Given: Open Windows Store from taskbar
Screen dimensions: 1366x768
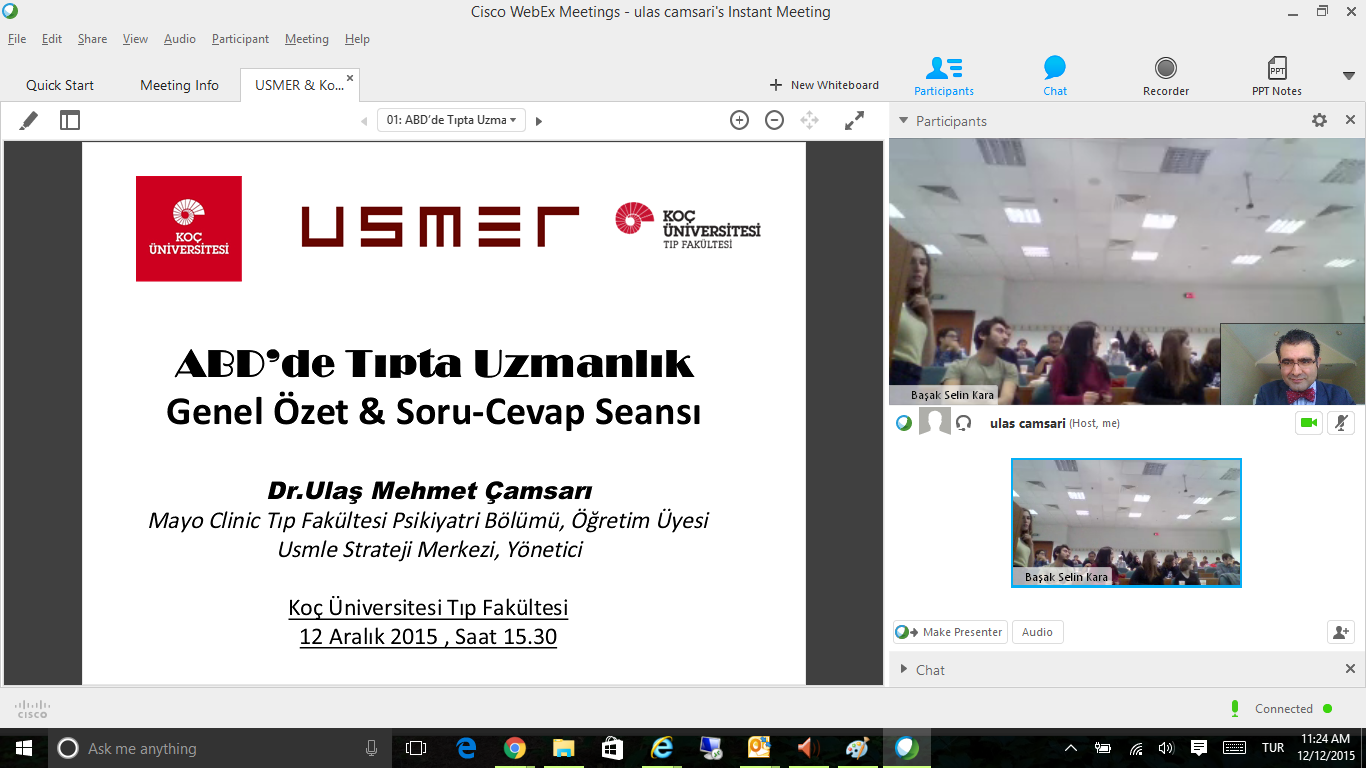Looking at the screenshot, I should point(612,748).
